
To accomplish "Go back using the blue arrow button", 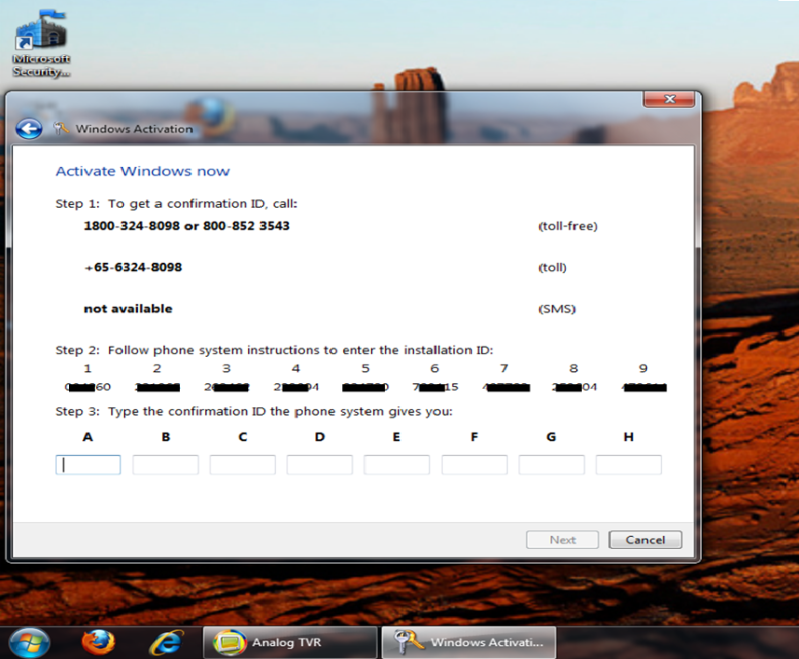I will point(29,129).
